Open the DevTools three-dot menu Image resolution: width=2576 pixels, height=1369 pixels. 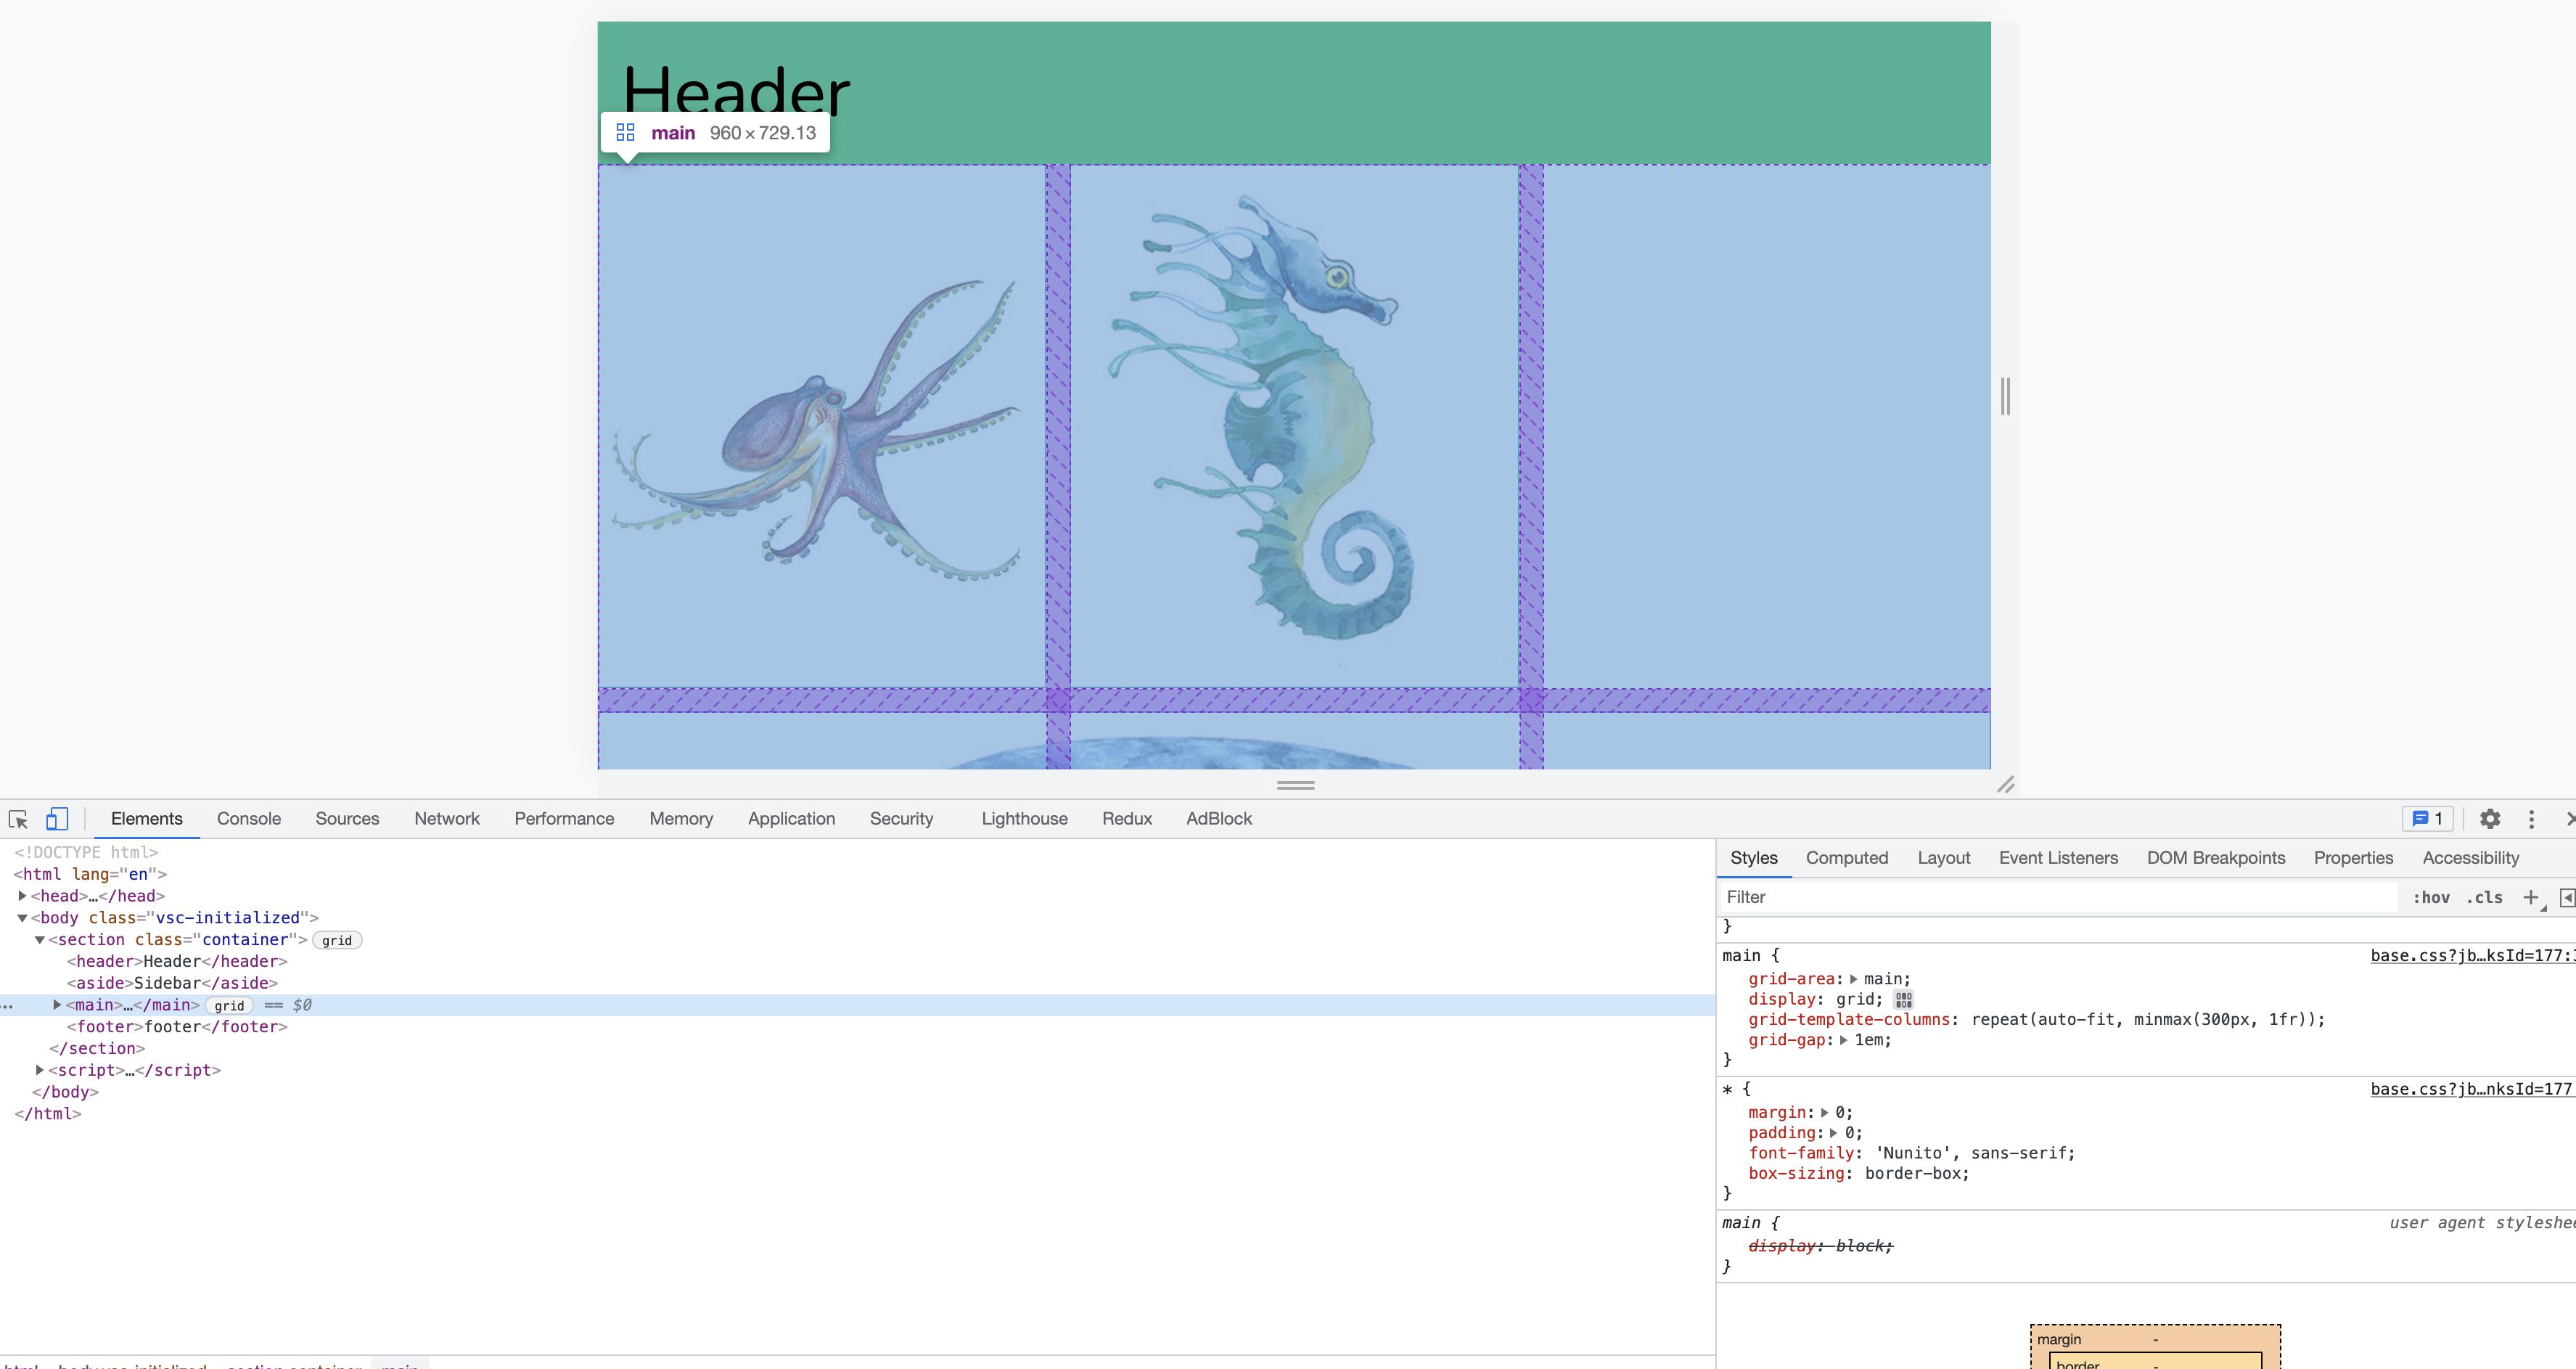click(2531, 819)
